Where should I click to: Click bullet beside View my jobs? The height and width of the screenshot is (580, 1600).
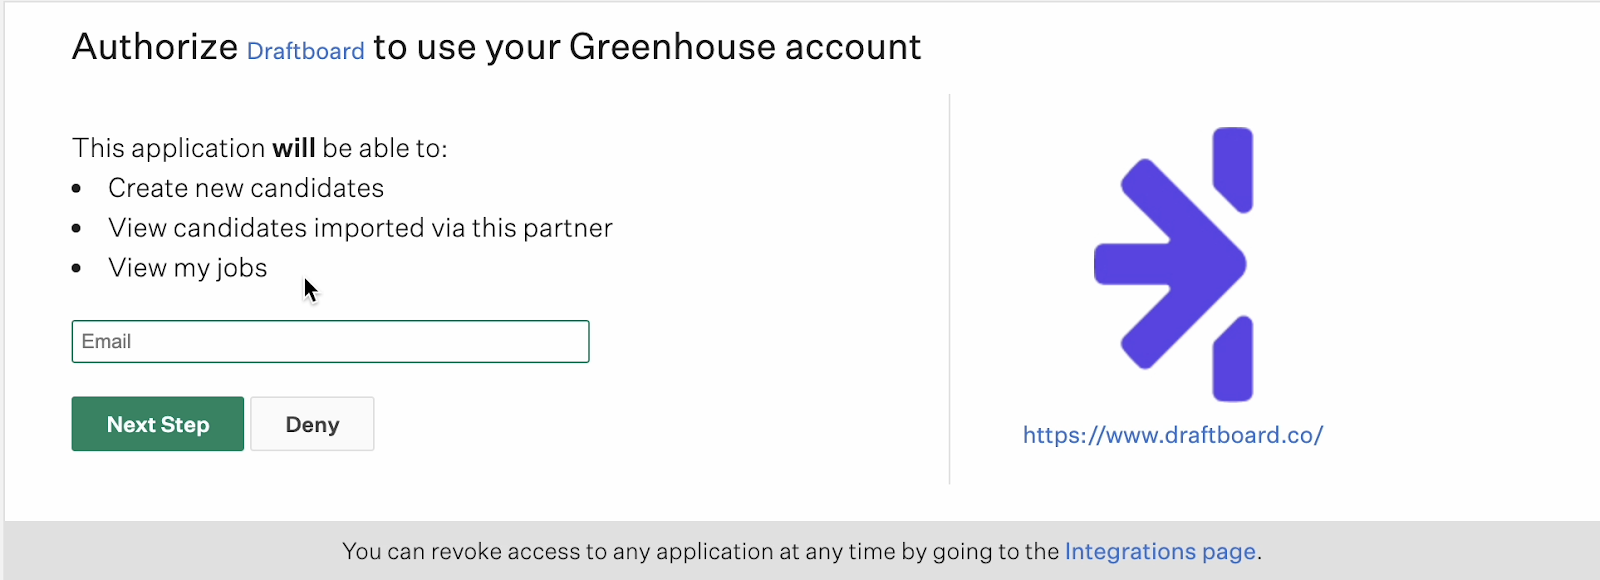point(77,269)
